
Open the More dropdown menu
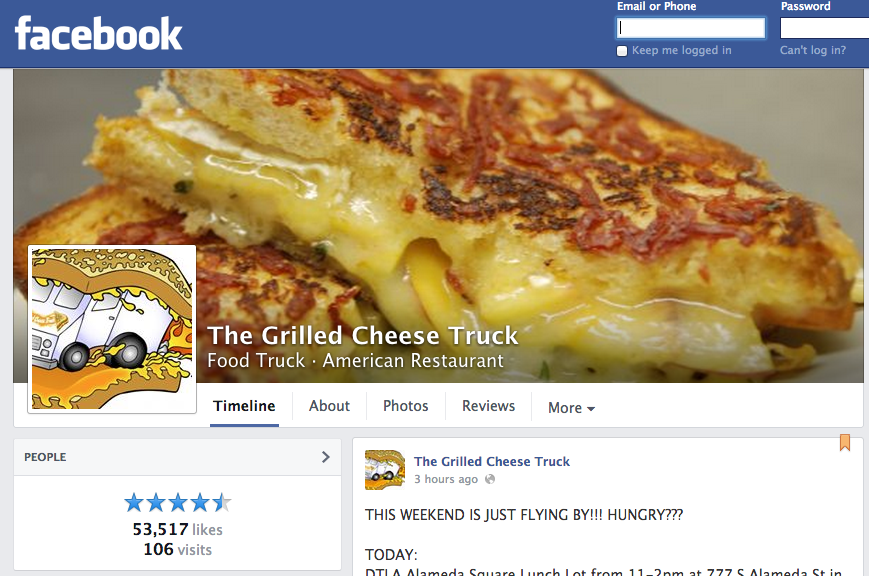[x=571, y=407]
